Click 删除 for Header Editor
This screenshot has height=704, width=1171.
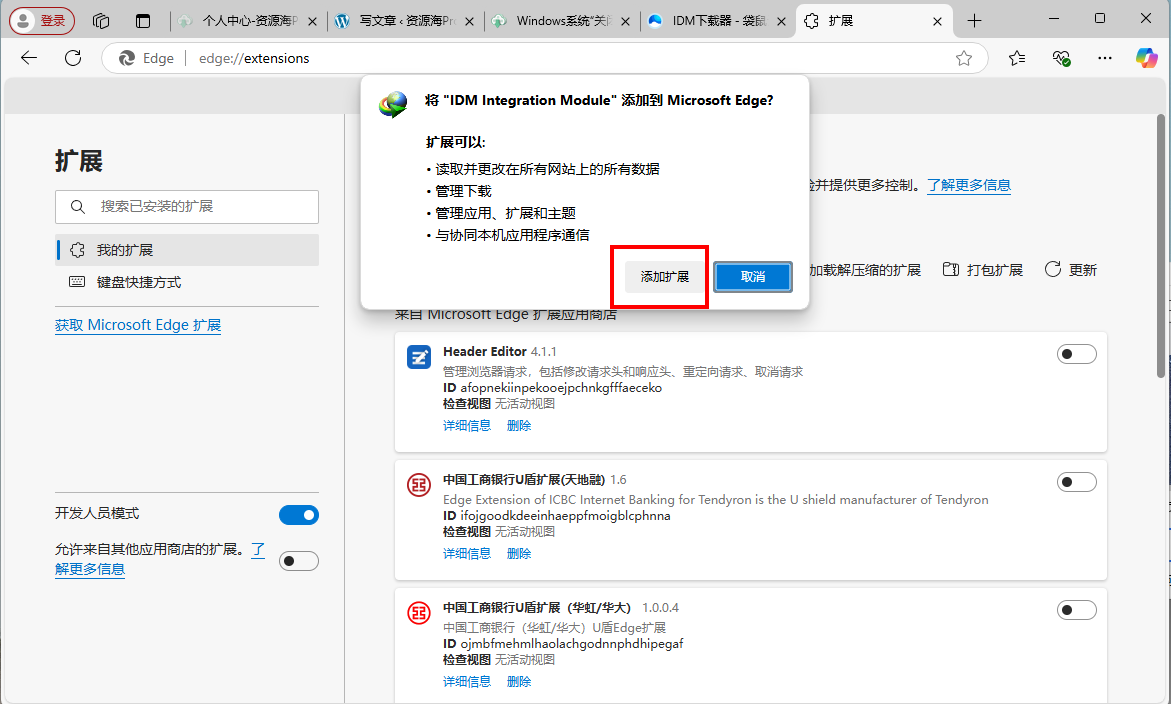519,426
